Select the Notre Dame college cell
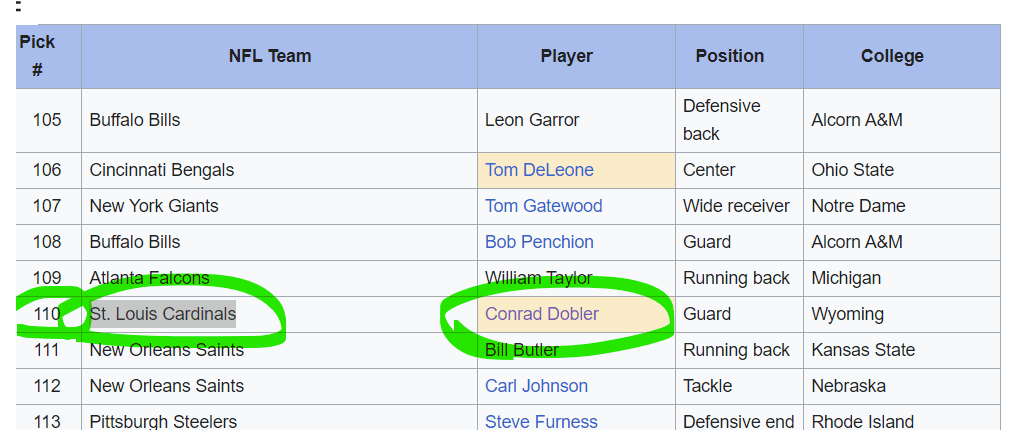Image resolution: width=1019 pixels, height=430 pixels. point(859,206)
